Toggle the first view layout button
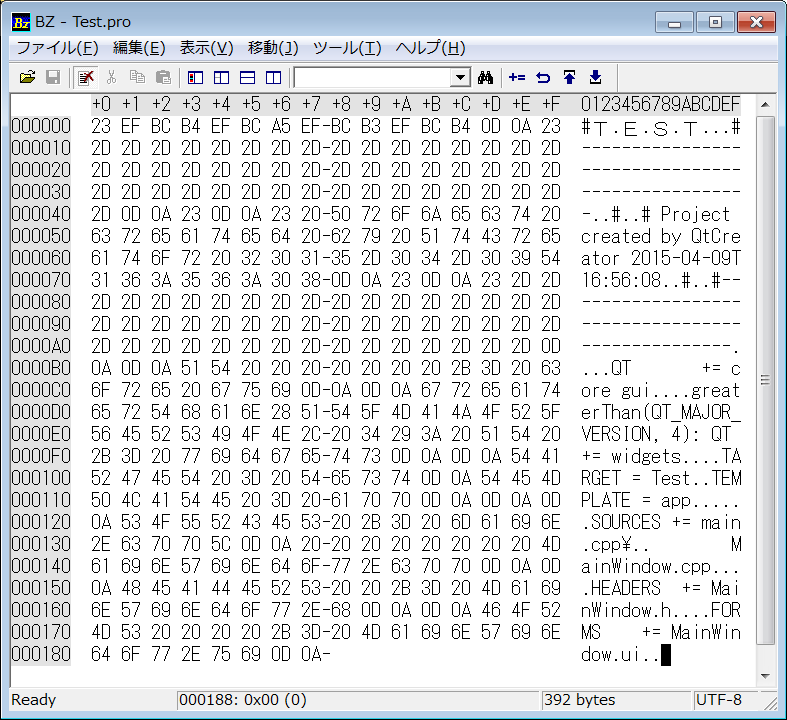The height and width of the screenshot is (720, 787). pyautogui.click(x=196, y=77)
